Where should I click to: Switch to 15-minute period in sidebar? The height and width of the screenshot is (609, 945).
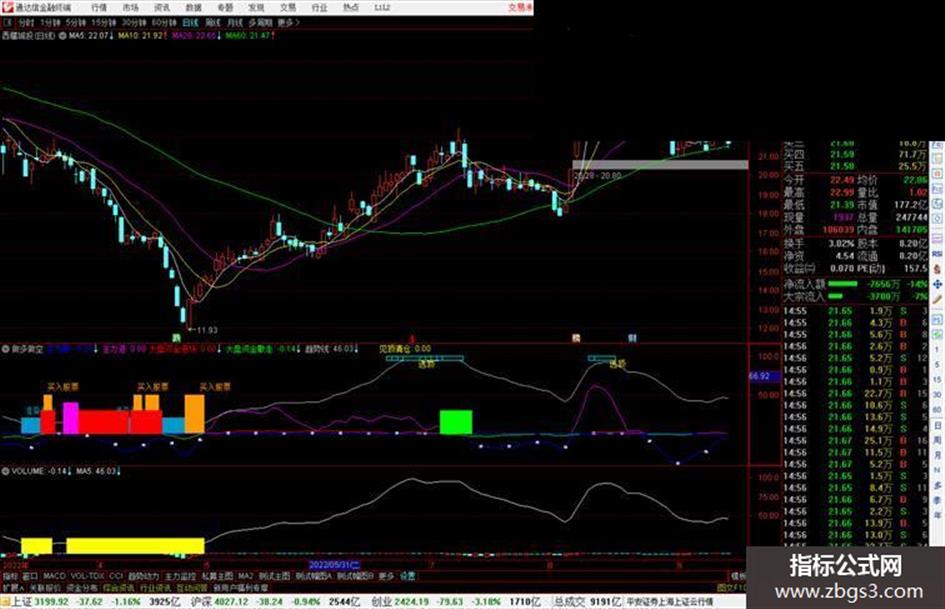click(x=937, y=380)
